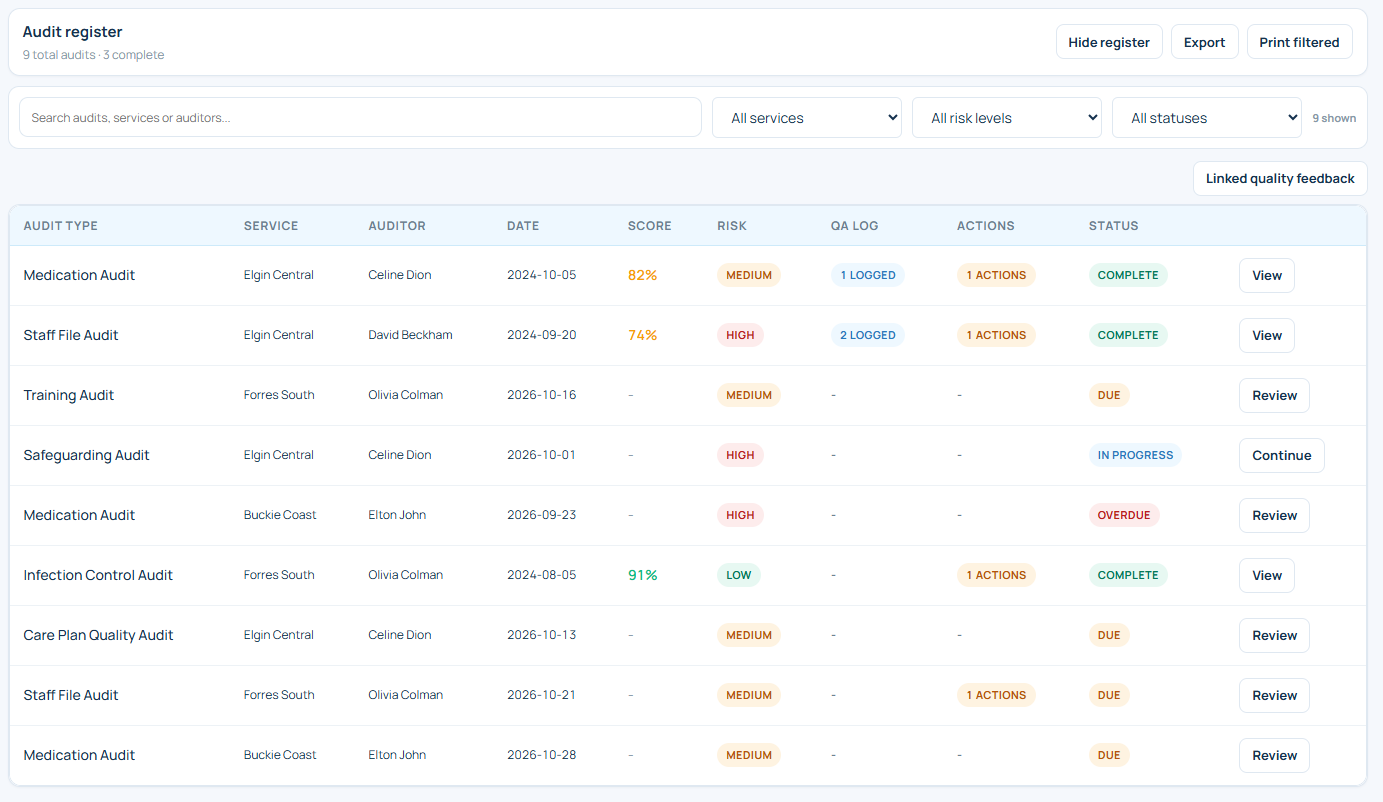This screenshot has width=1383, height=802.
Task: Focus the search audits input field
Action: point(360,118)
